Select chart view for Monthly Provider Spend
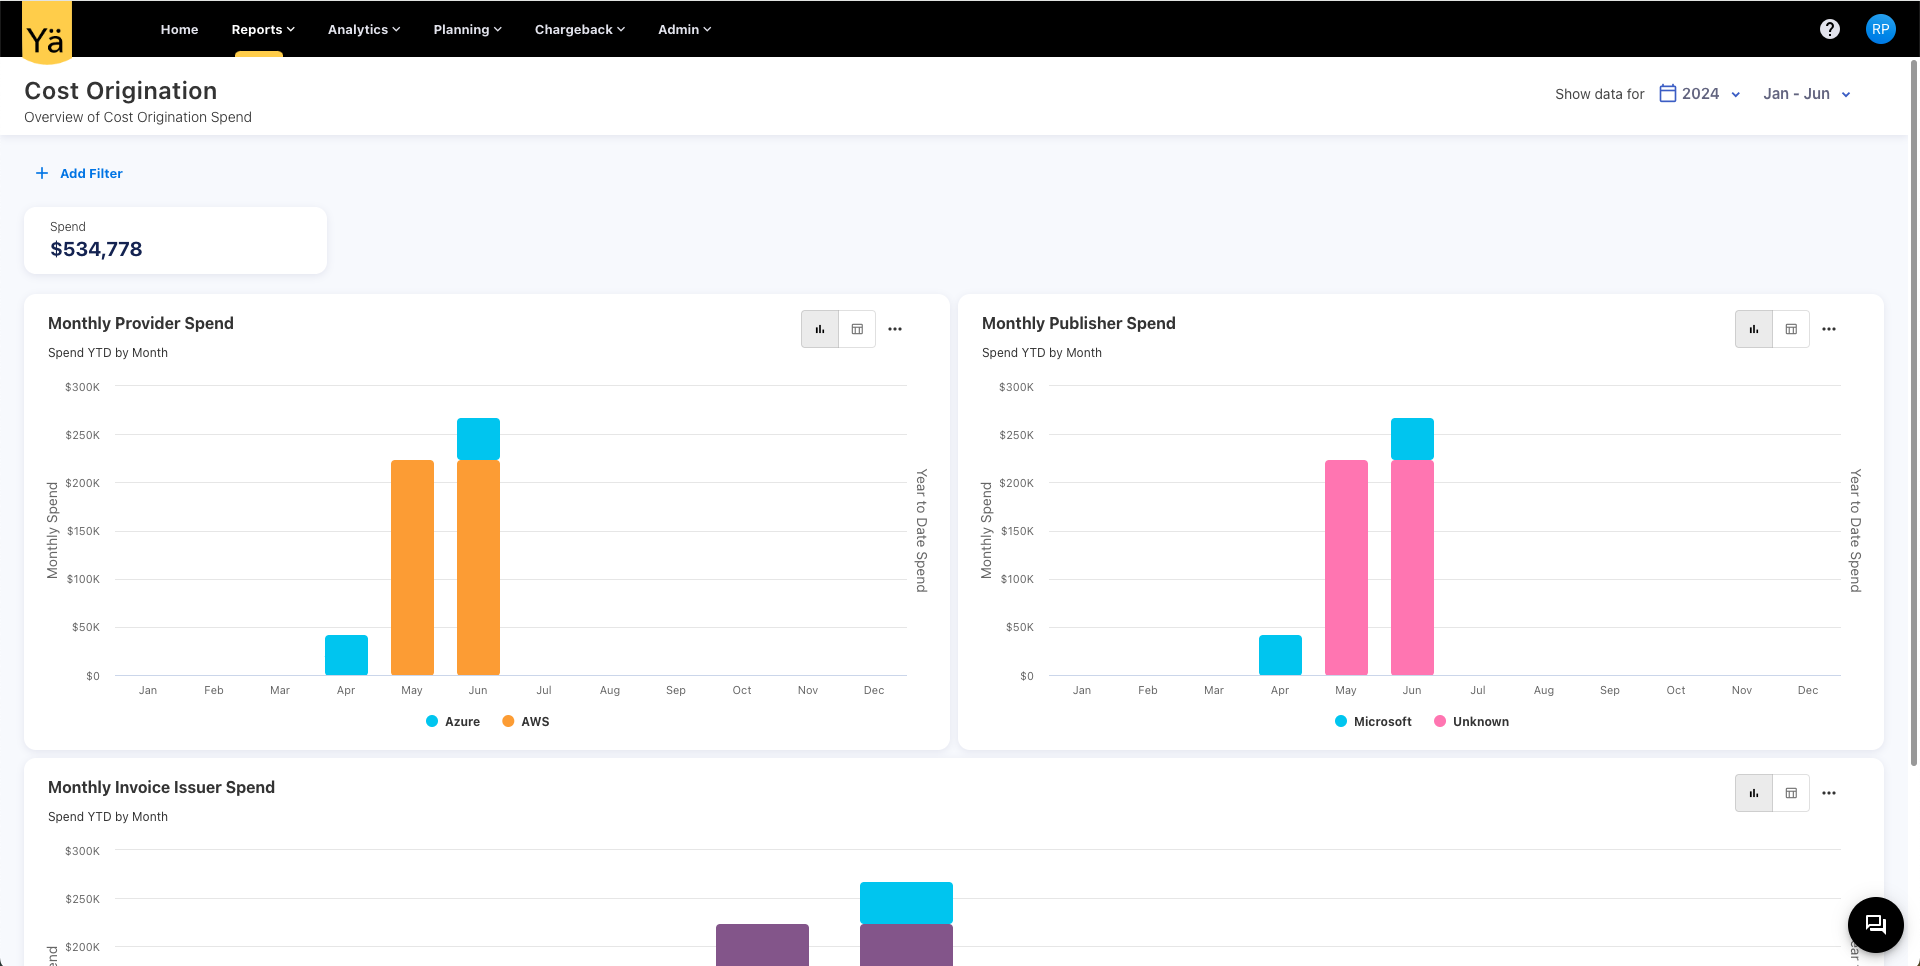 820,329
